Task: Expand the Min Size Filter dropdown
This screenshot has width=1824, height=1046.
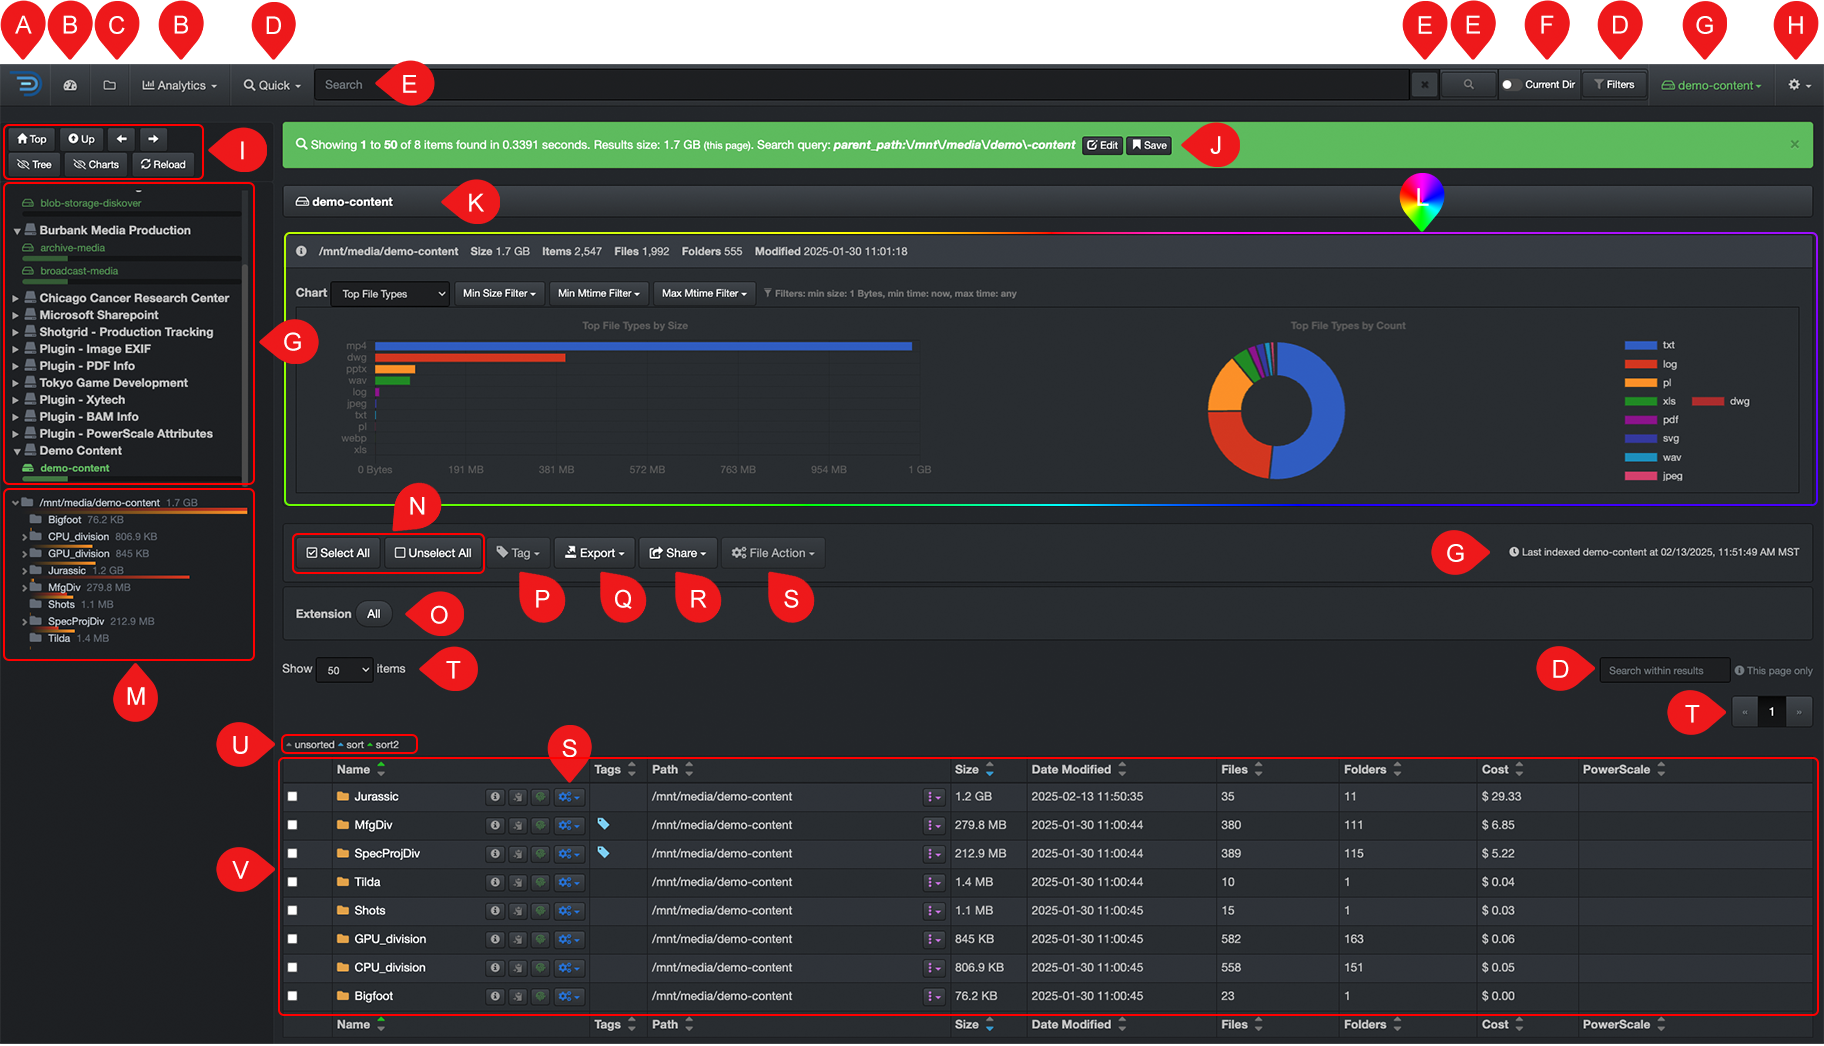Action: (500, 294)
